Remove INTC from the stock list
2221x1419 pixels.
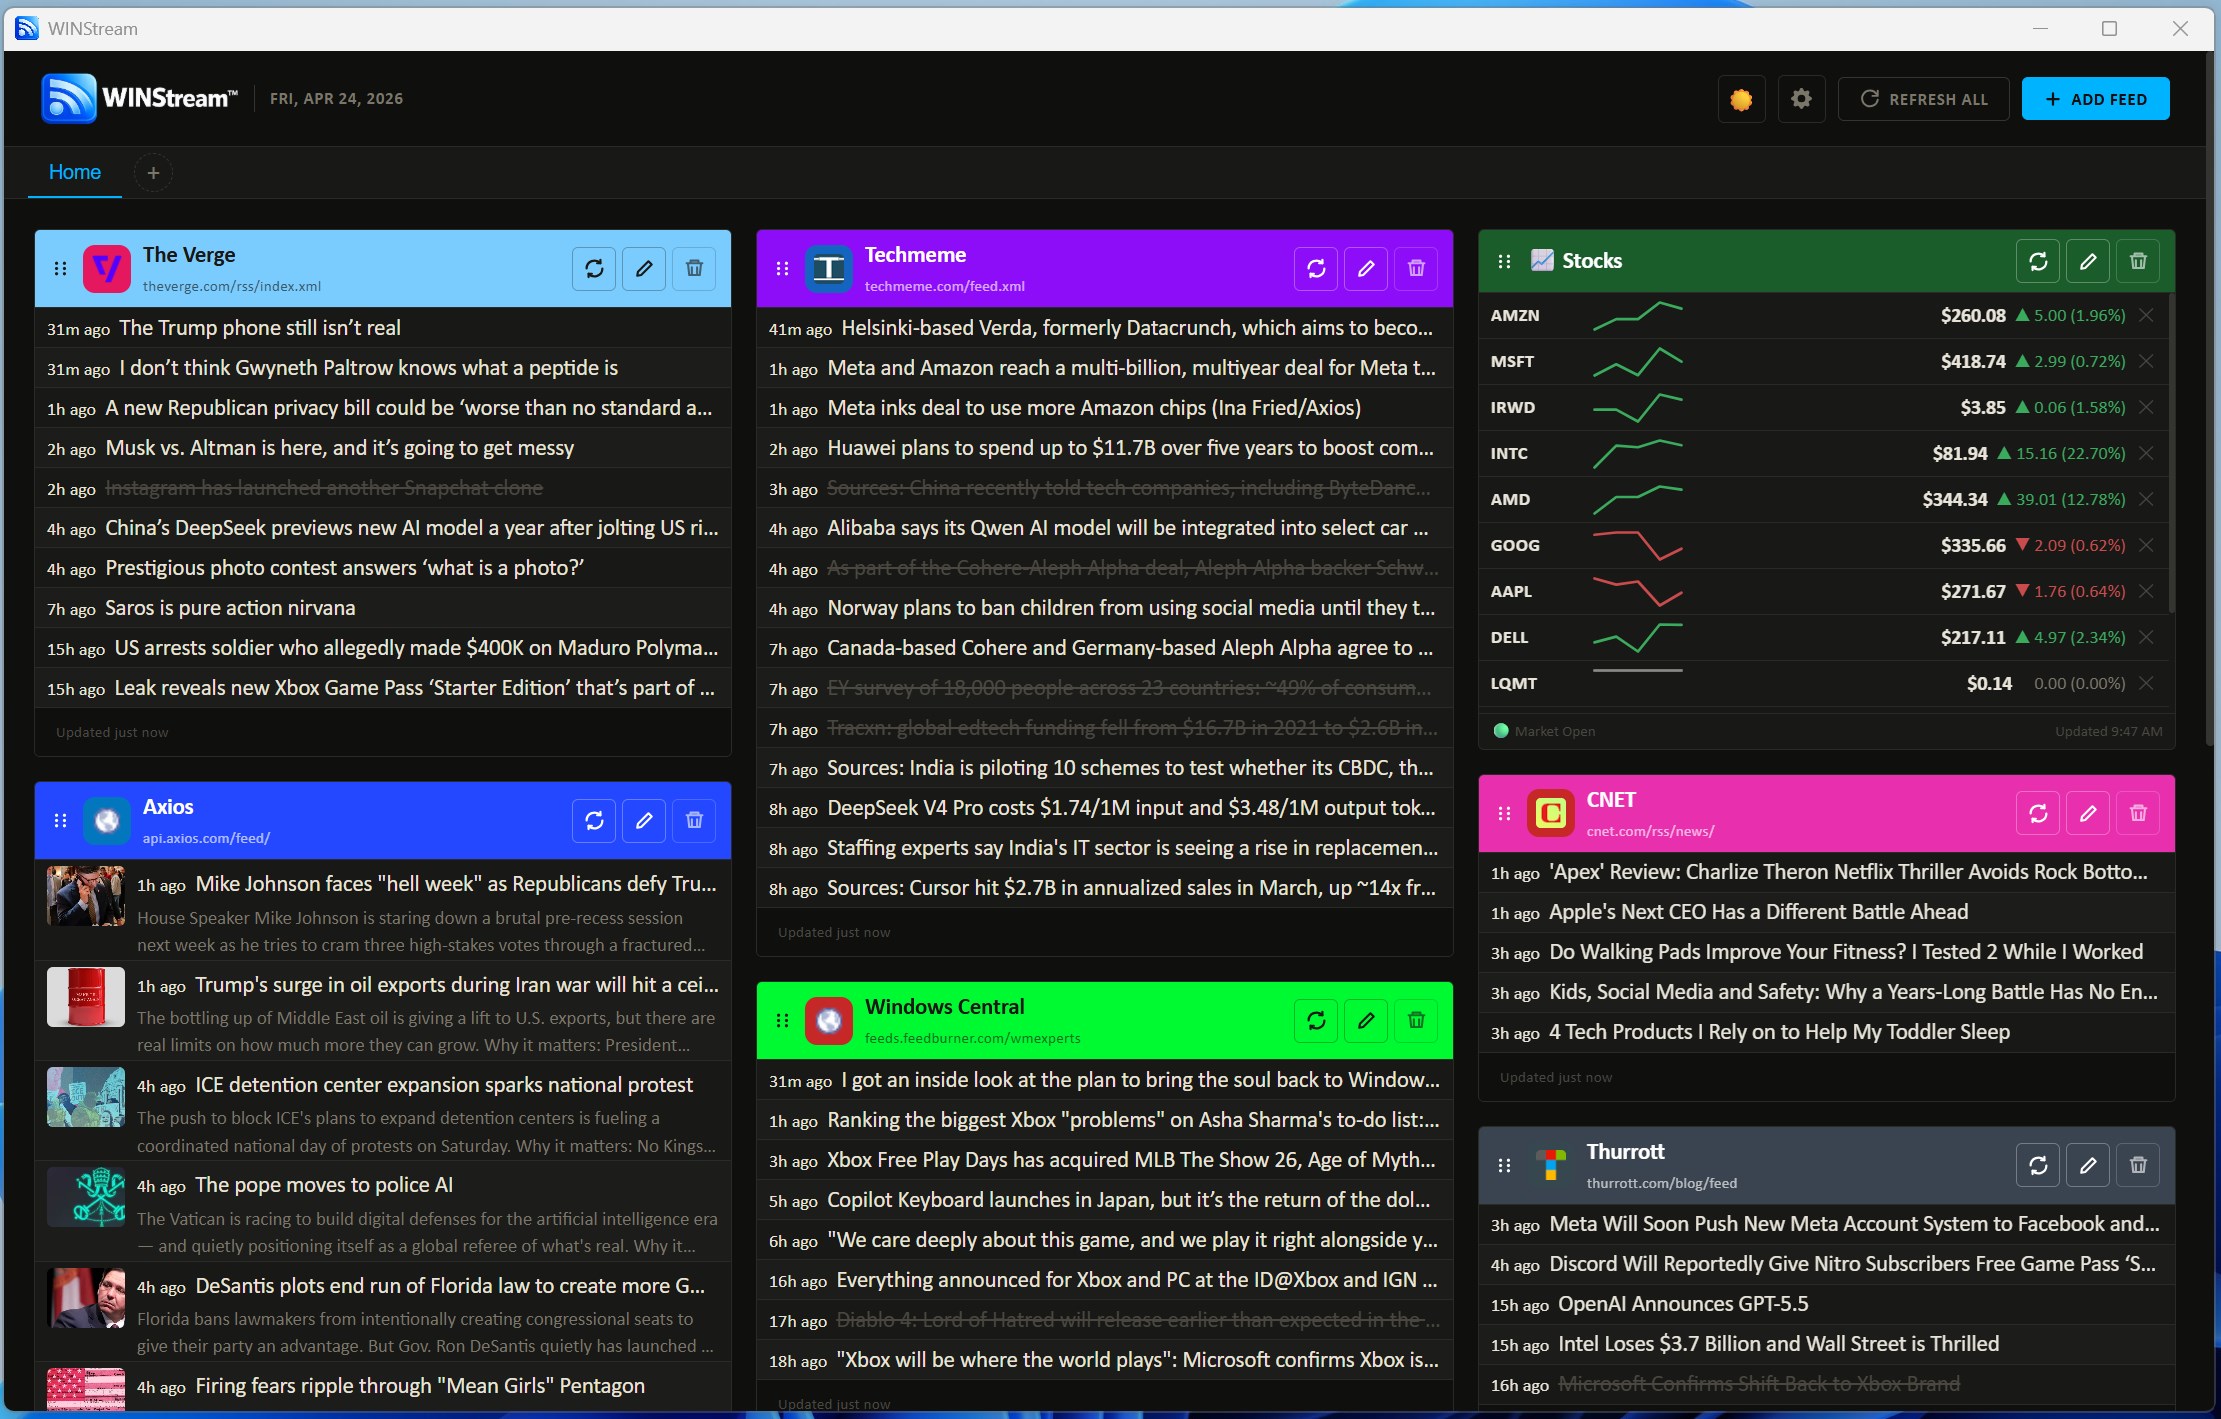[x=2146, y=453]
